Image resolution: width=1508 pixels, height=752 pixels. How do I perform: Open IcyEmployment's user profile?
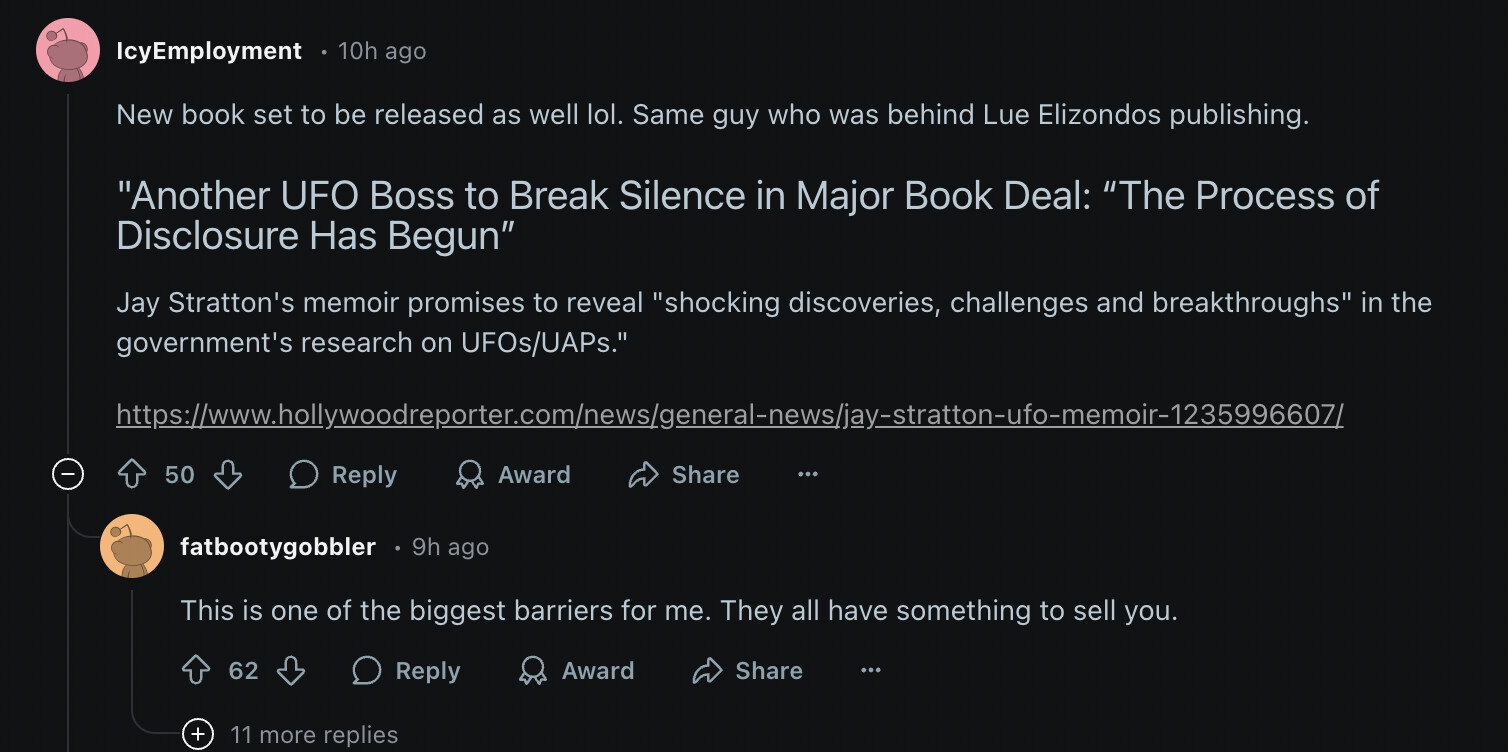click(x=209, y=51)
